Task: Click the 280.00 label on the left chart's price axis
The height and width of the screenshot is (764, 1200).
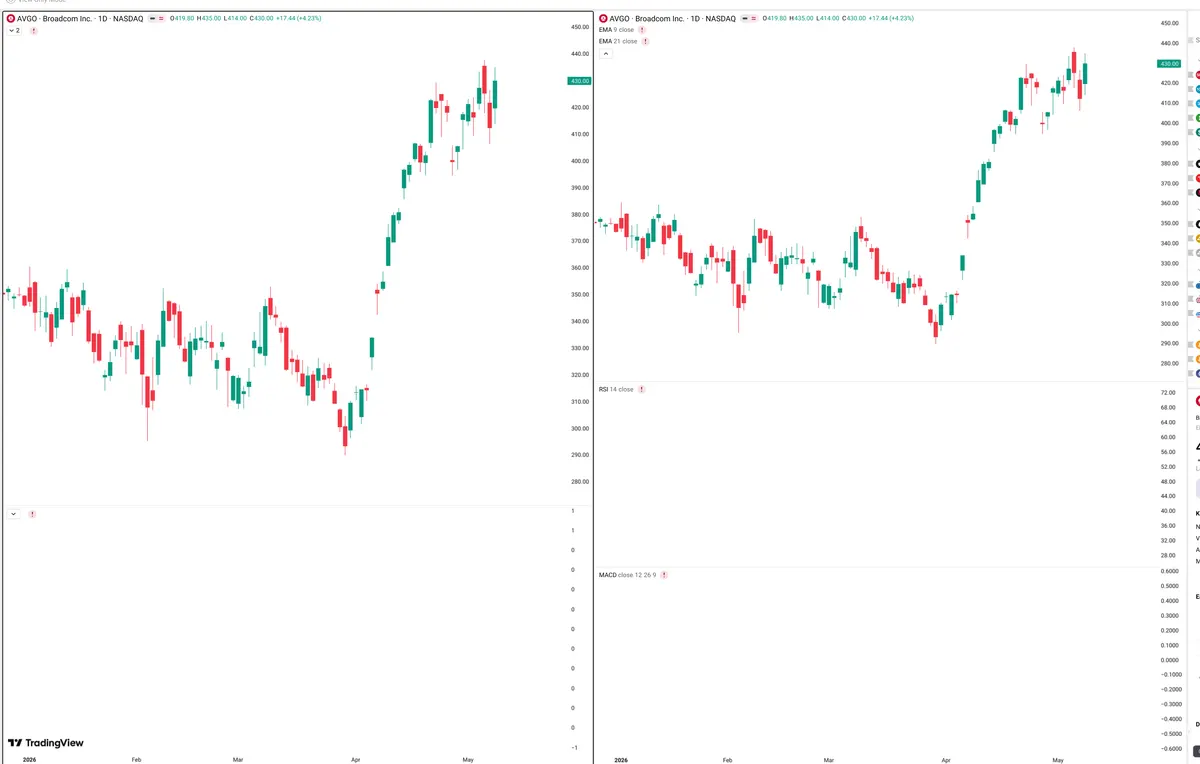Action: pos(579,482)
